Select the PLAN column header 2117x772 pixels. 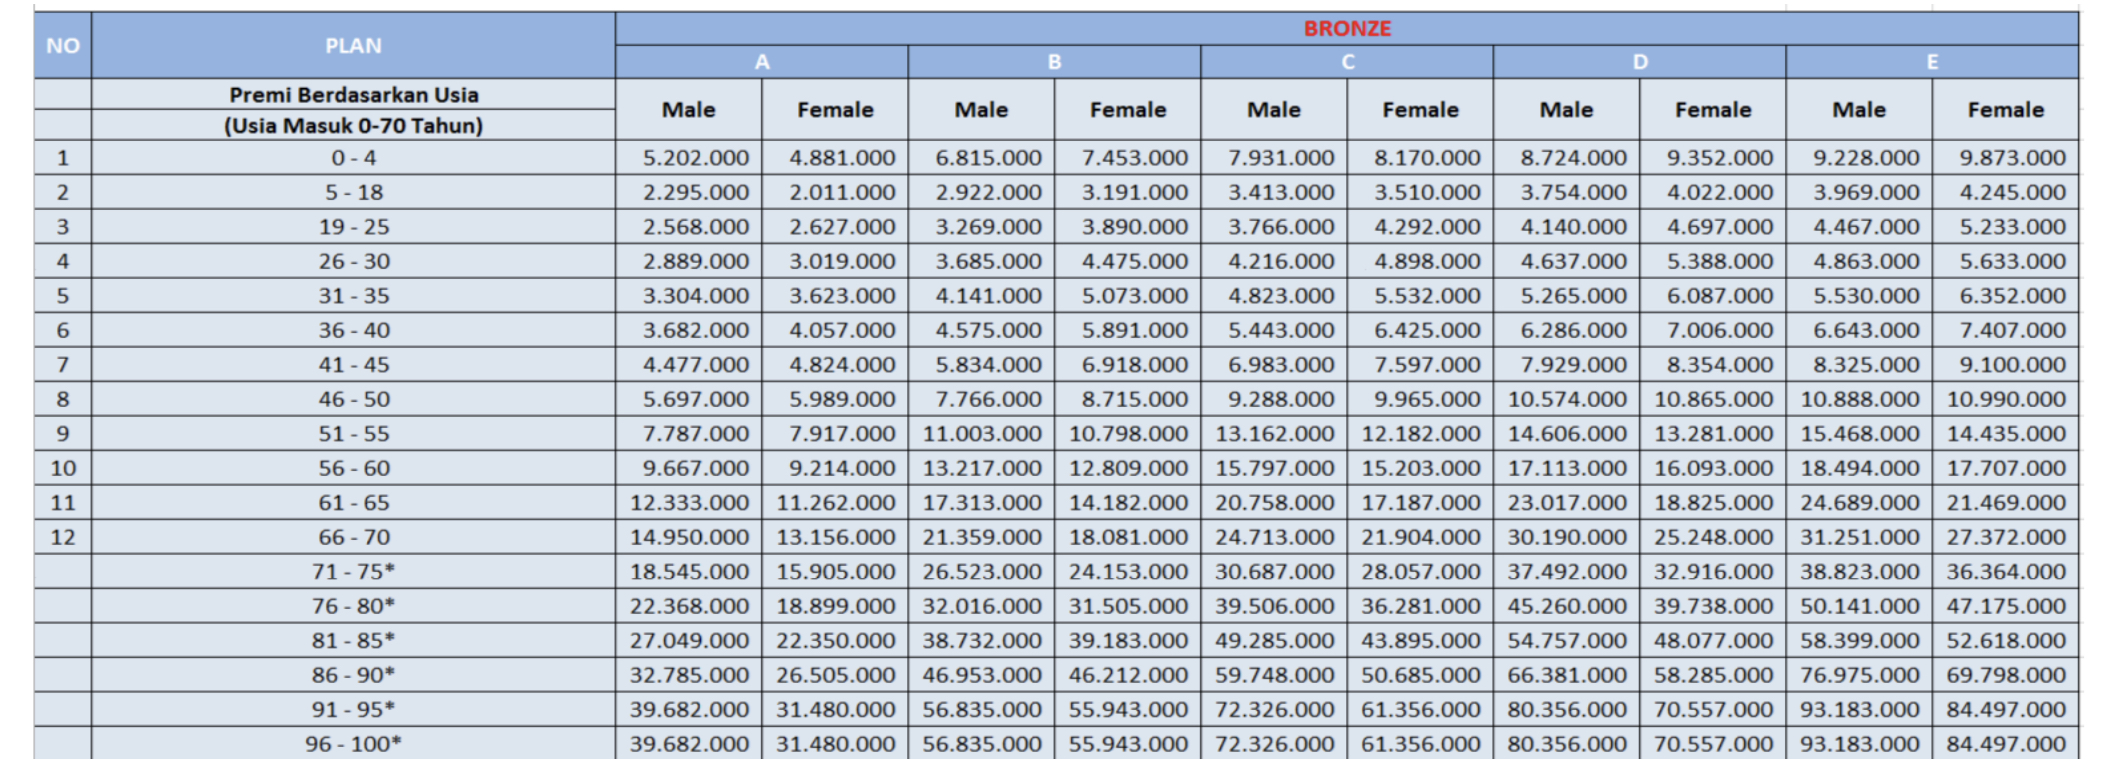click(x=353, y=46)
